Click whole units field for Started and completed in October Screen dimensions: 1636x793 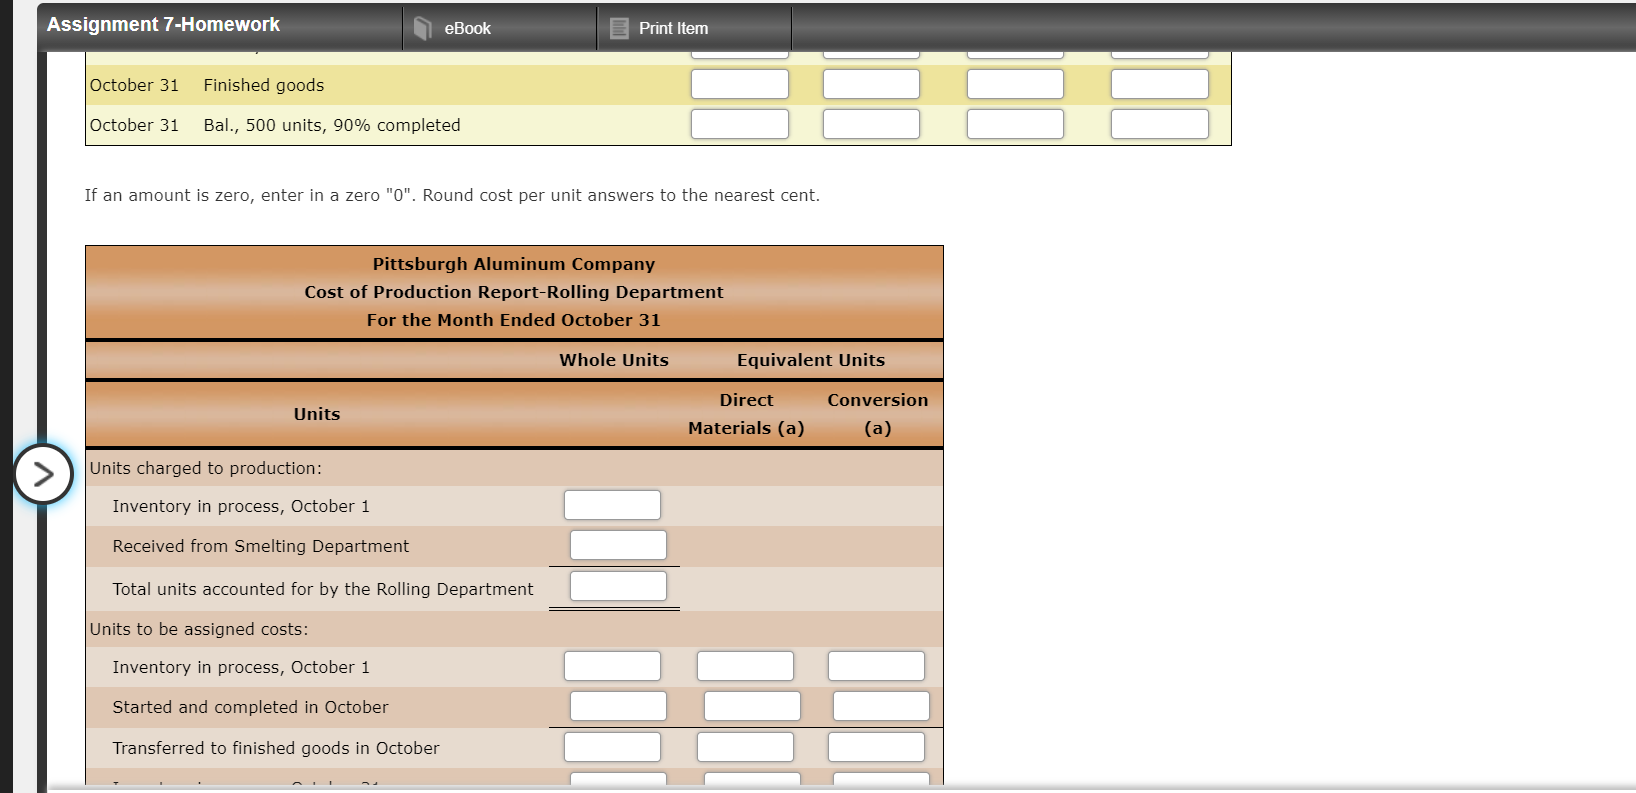(618, 706)
